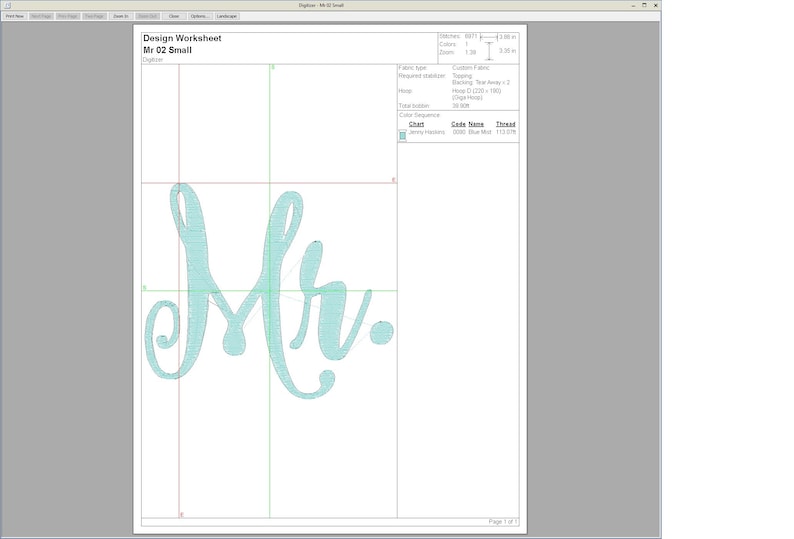Click the 'Color Sequence' heading
The width and height of the screenshot is (794, 539).
pos(420,115)
